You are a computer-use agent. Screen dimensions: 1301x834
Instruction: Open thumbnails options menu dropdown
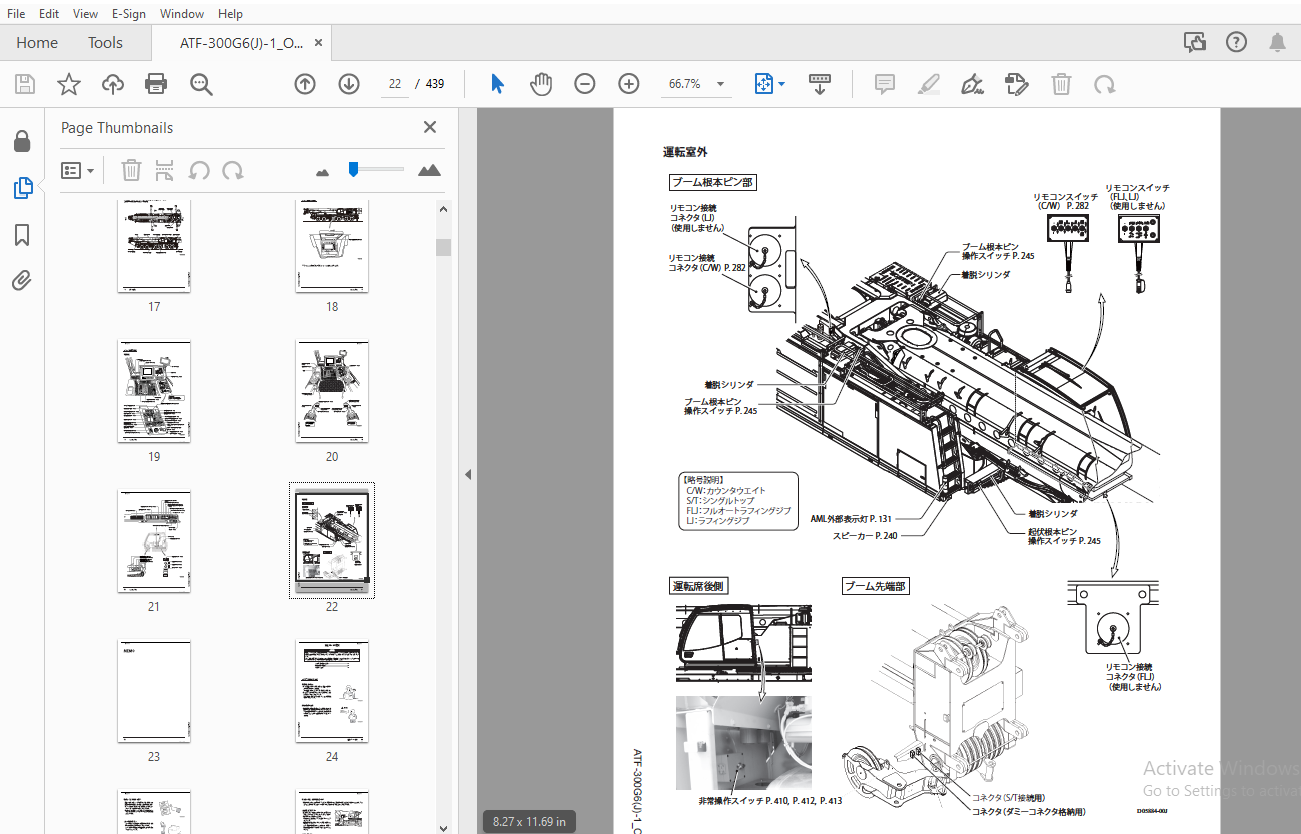click(x=77, y=170)
